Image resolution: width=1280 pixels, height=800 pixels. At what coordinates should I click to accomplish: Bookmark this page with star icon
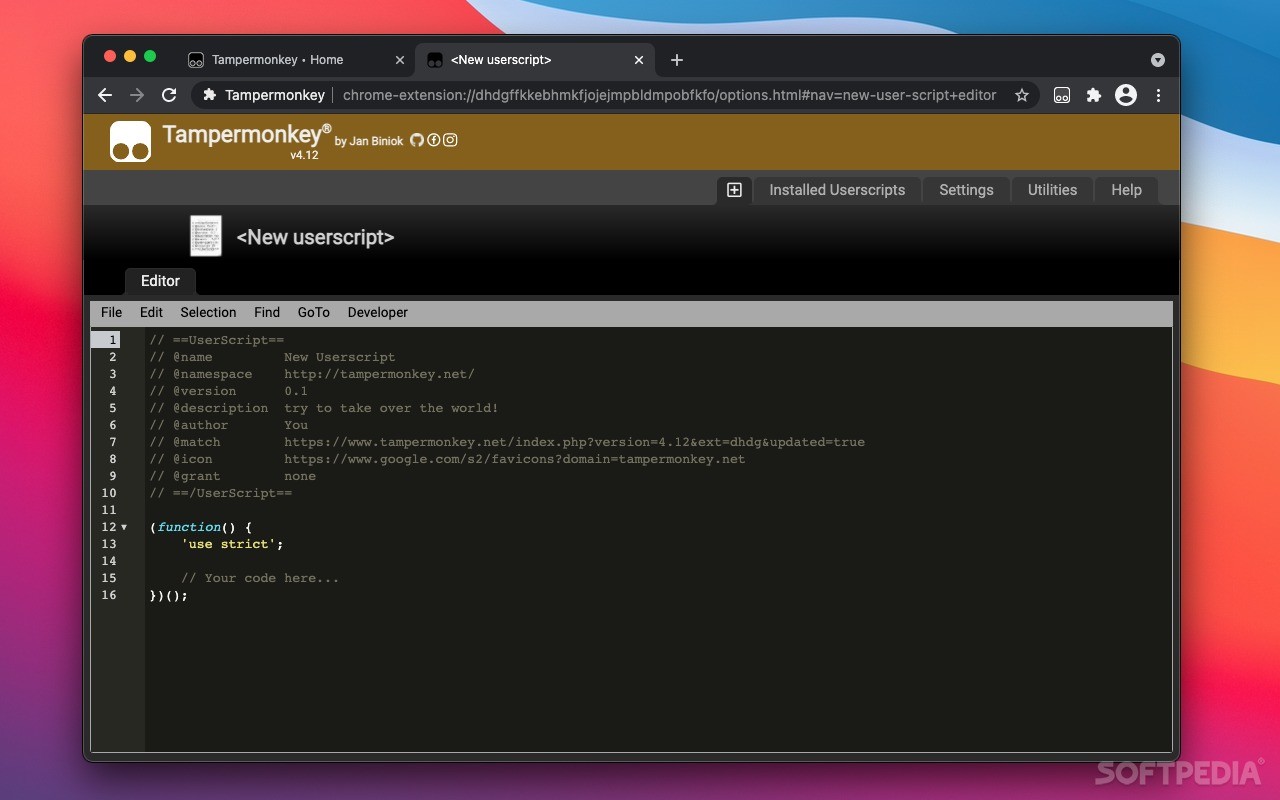click(x=1022, y=95)
